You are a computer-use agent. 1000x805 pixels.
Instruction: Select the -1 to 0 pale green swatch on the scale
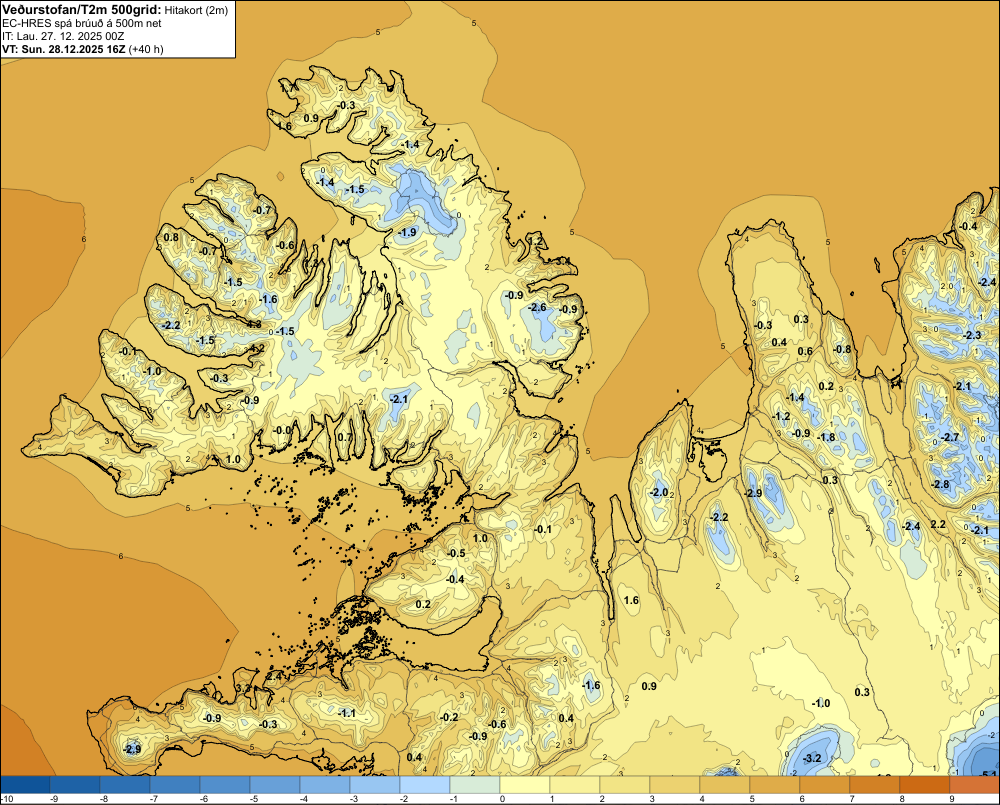click(475, 784)
